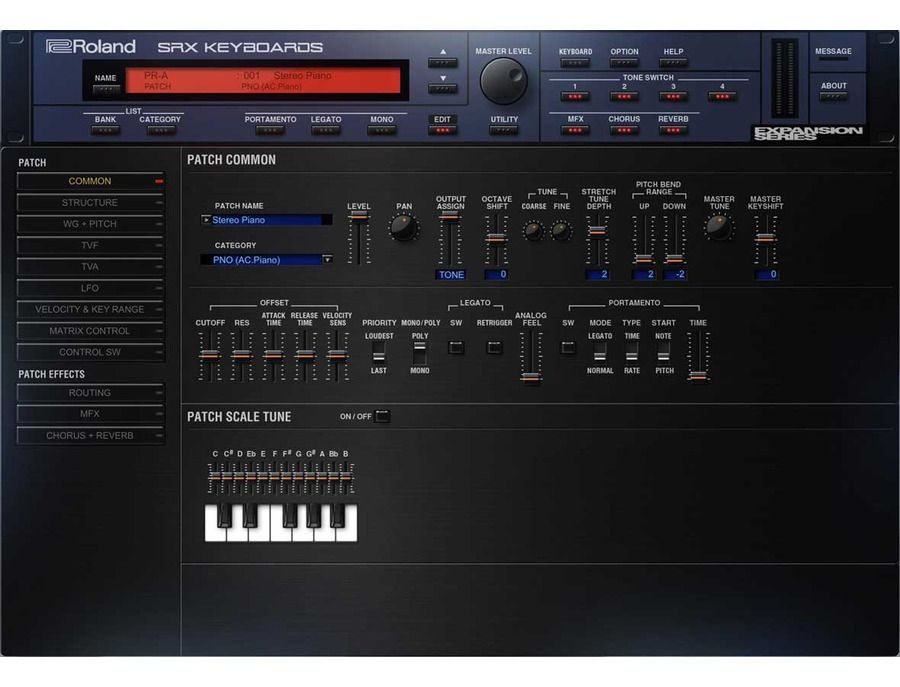Open the ABOUT screen
The height and width of the screenshot is (687, 900).
click(833, 96)
